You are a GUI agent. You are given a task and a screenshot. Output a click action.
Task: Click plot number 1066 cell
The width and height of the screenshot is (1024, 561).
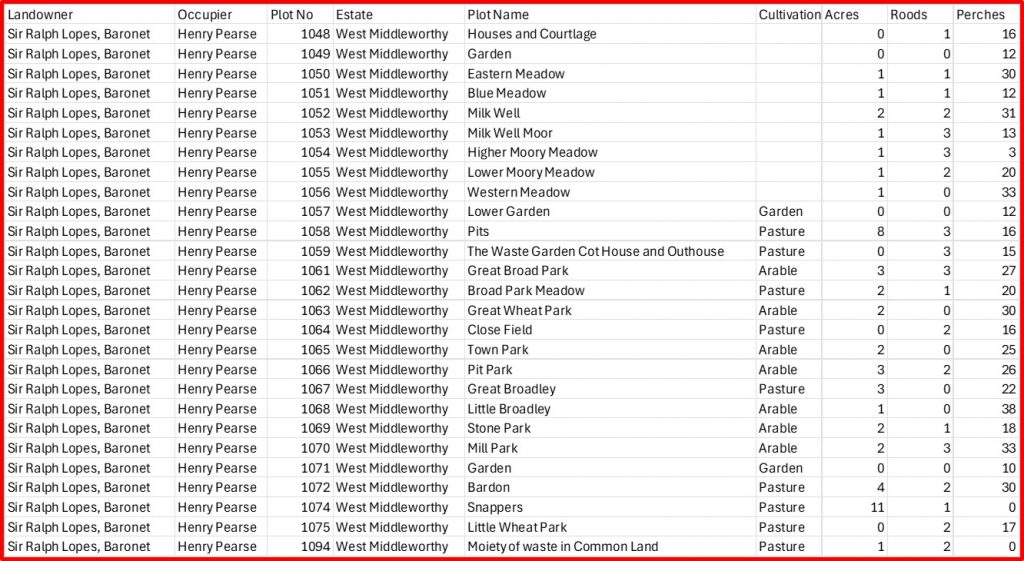(300, 370)
